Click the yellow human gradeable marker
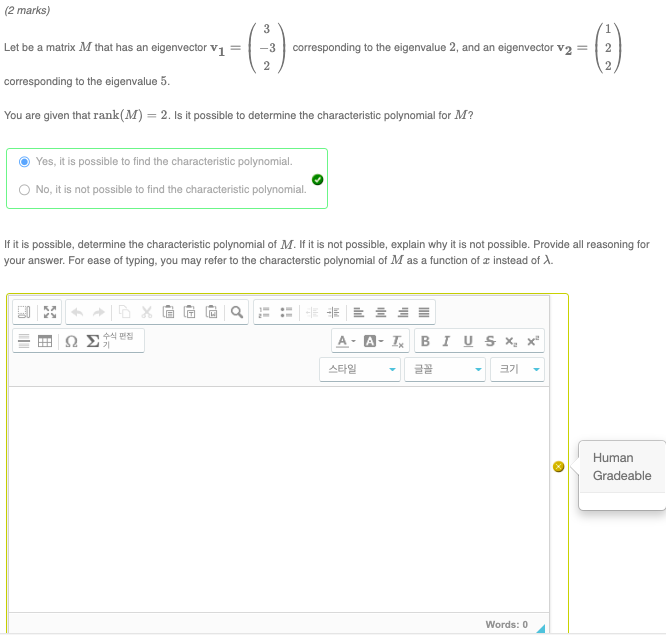The image size is (666, 635). (x=559, y=467)
